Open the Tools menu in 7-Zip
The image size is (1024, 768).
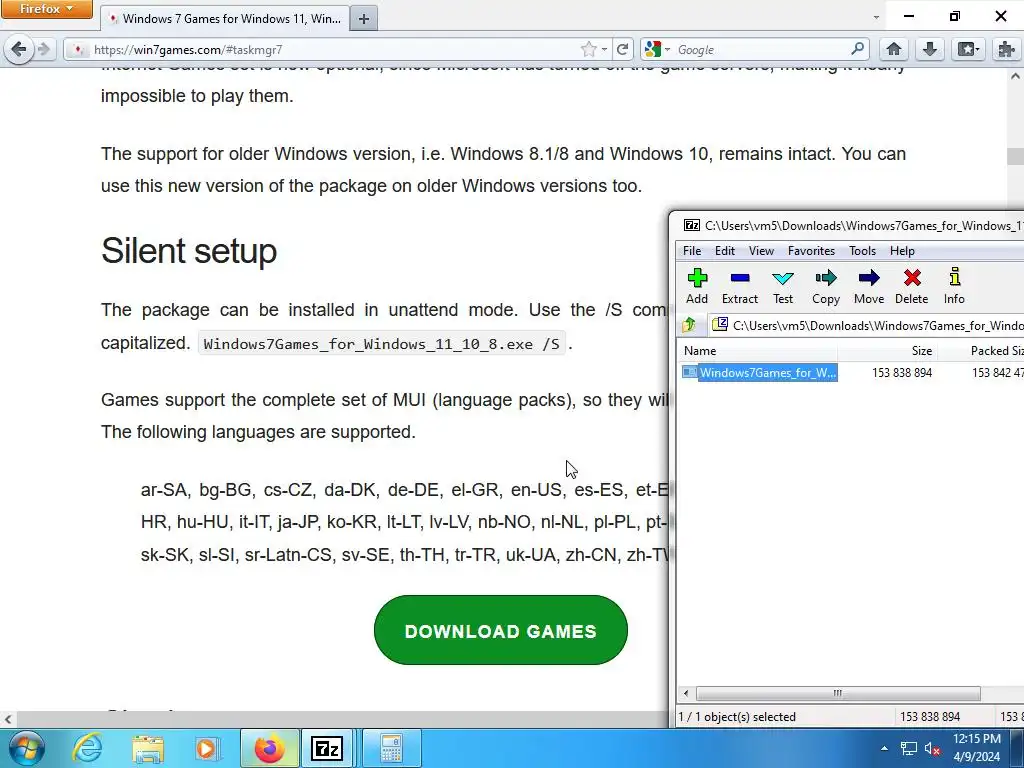[862, 251]
